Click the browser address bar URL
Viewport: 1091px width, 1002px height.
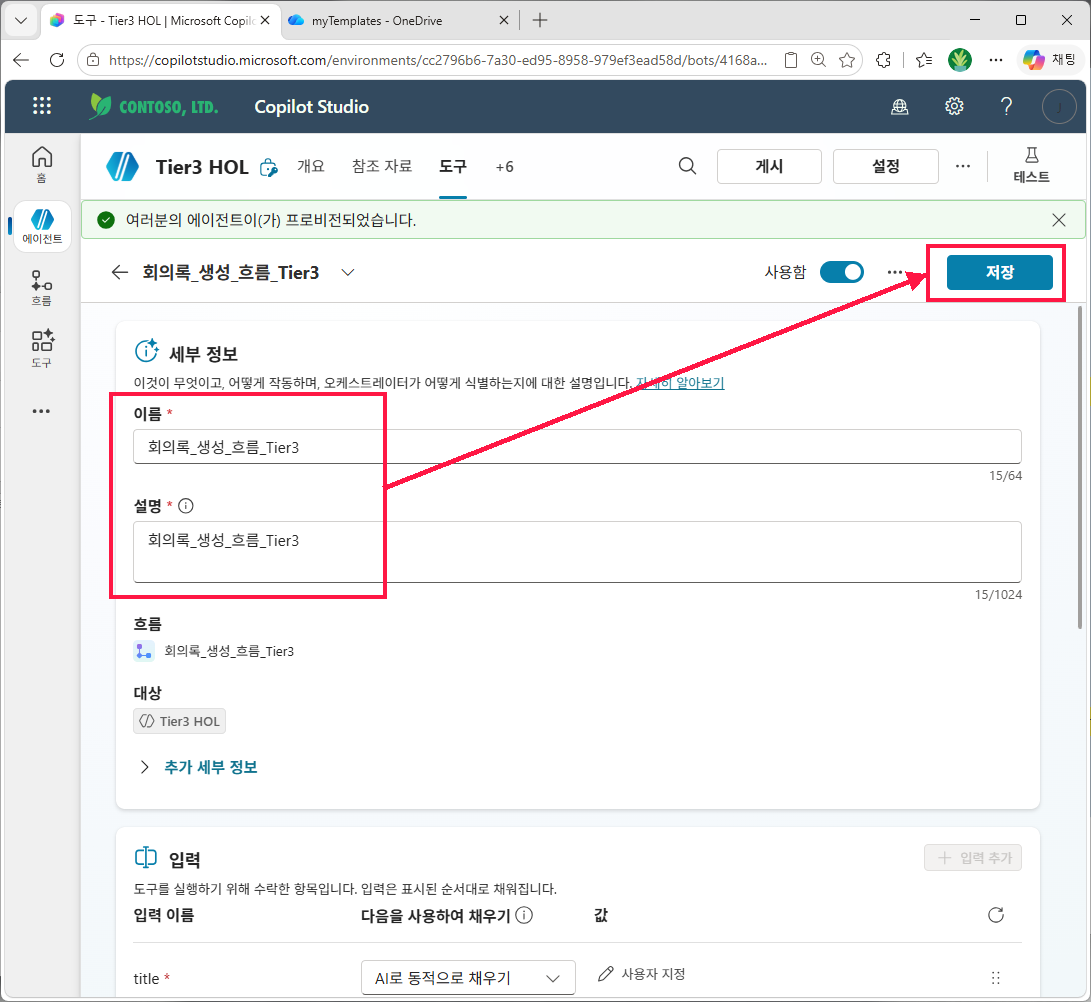[437, 61]
